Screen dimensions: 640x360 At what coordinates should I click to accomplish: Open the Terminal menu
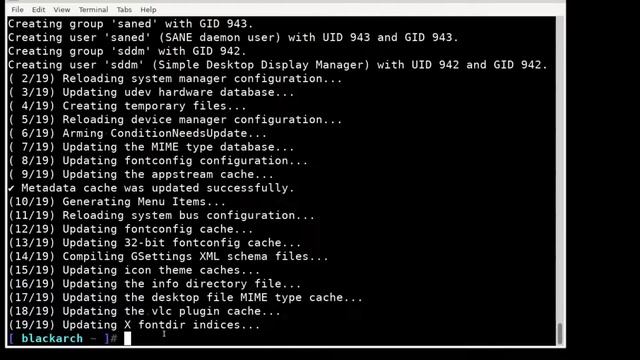click(93, 9)
